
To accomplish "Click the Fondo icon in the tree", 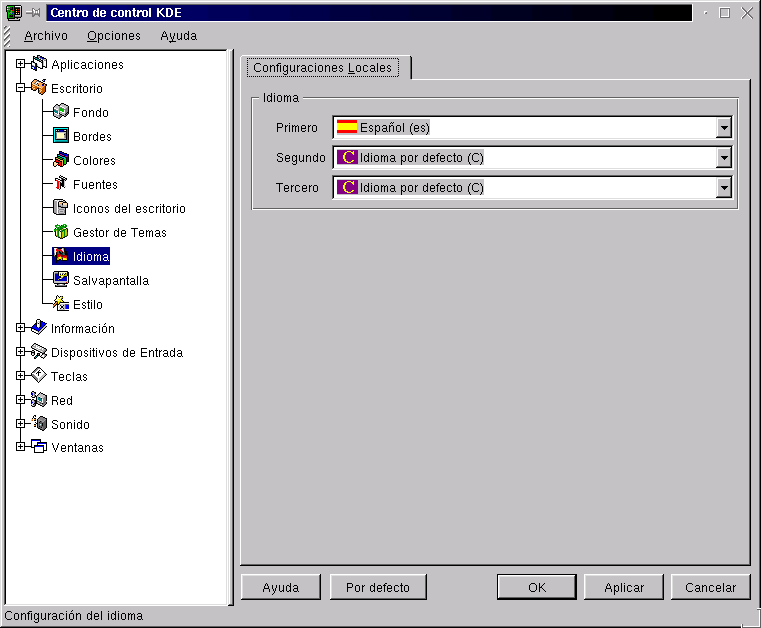I will click(61, 112).
